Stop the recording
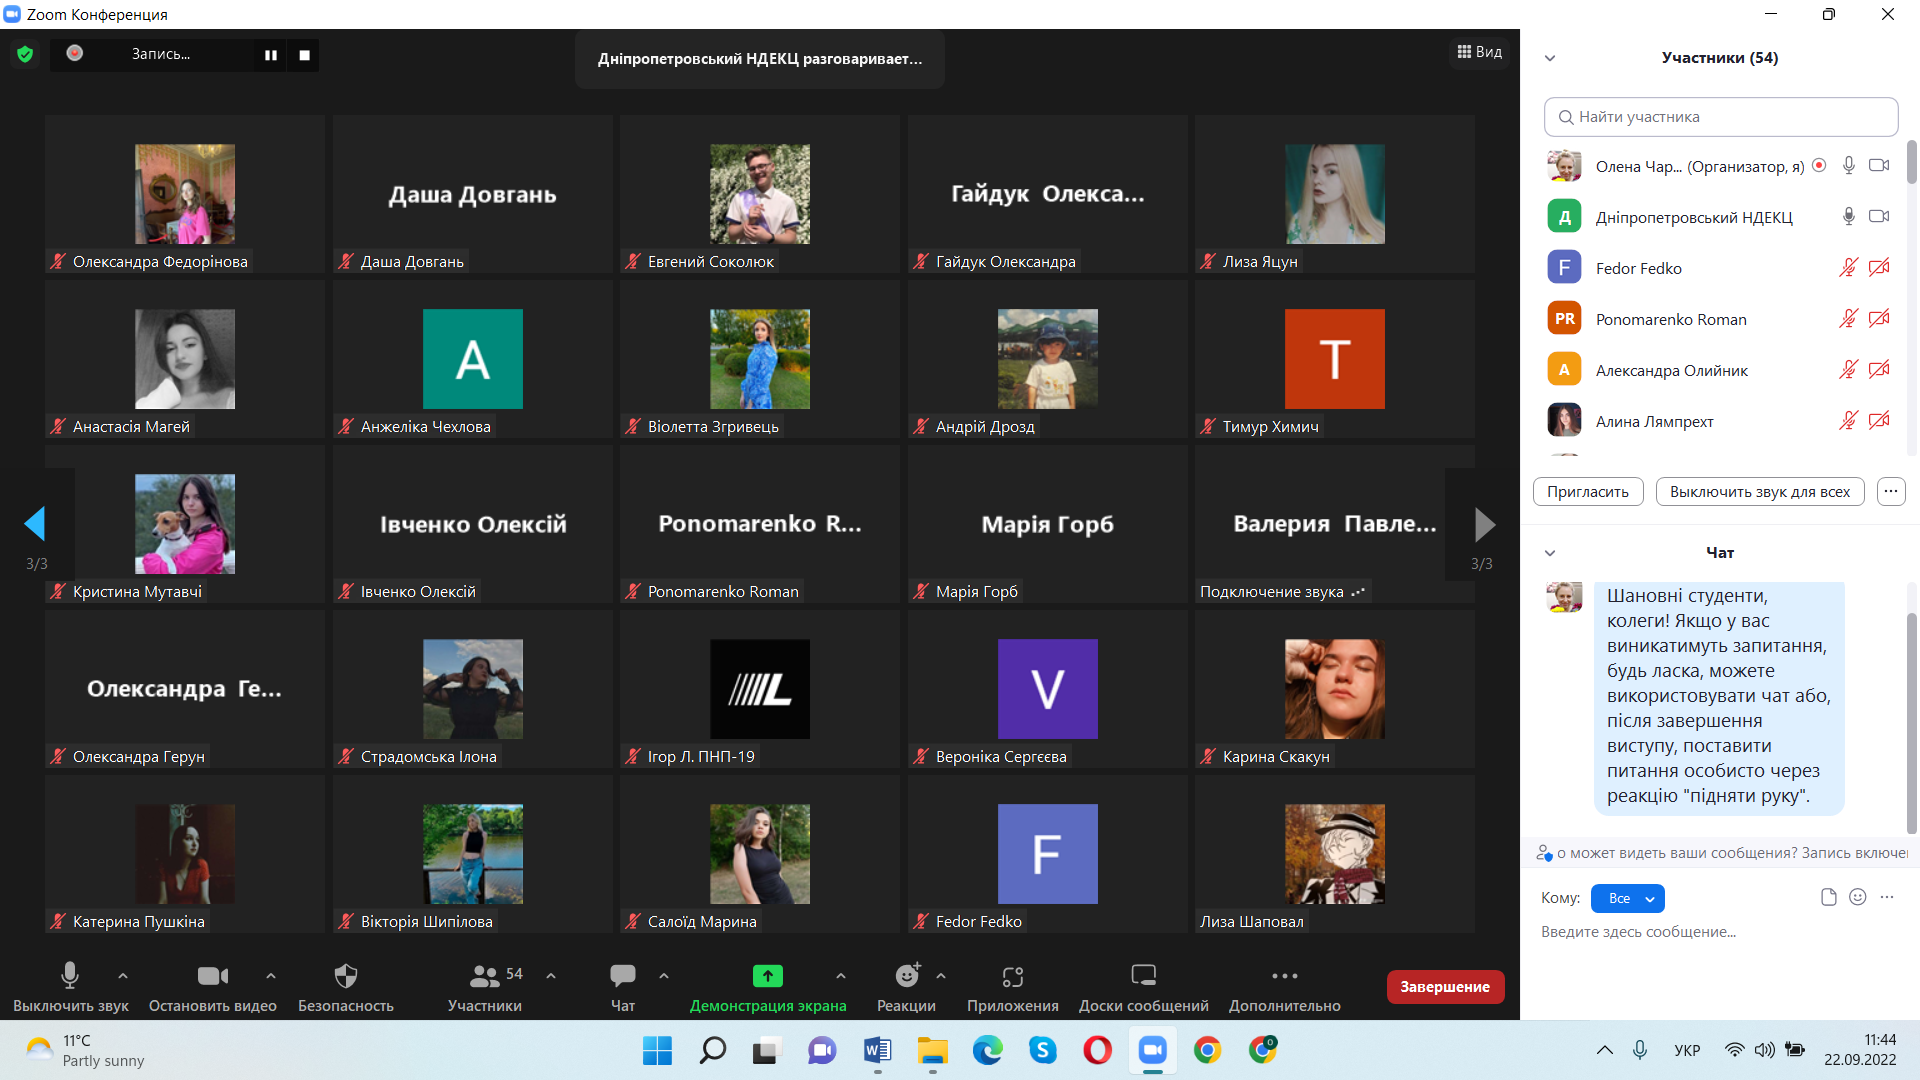 (x=304, y=55)
